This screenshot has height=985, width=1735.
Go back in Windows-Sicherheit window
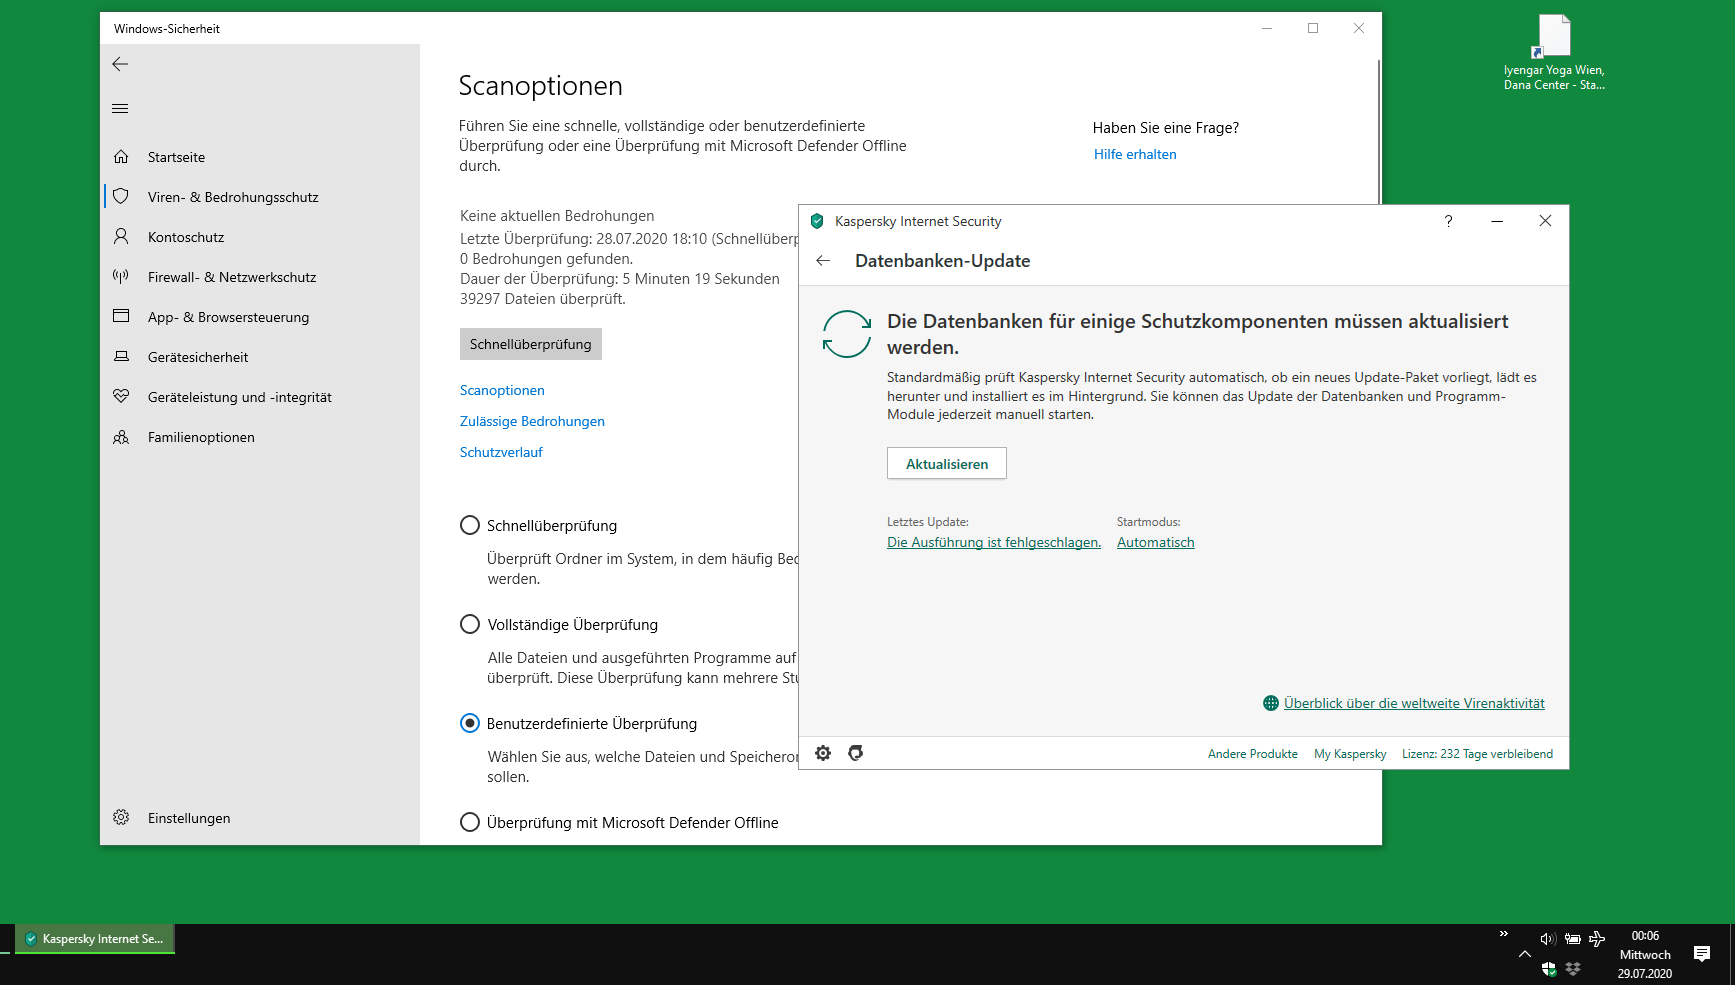120,64
